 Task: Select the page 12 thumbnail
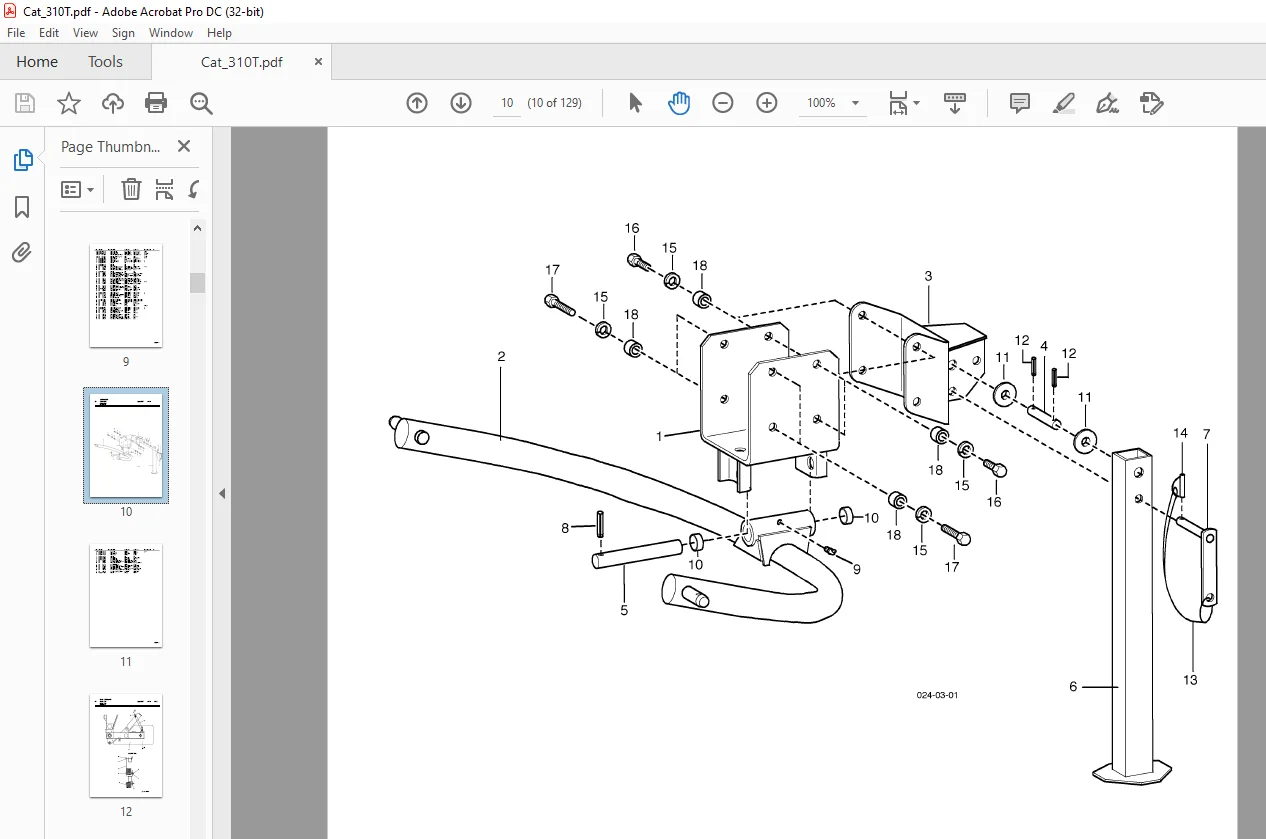126,746
